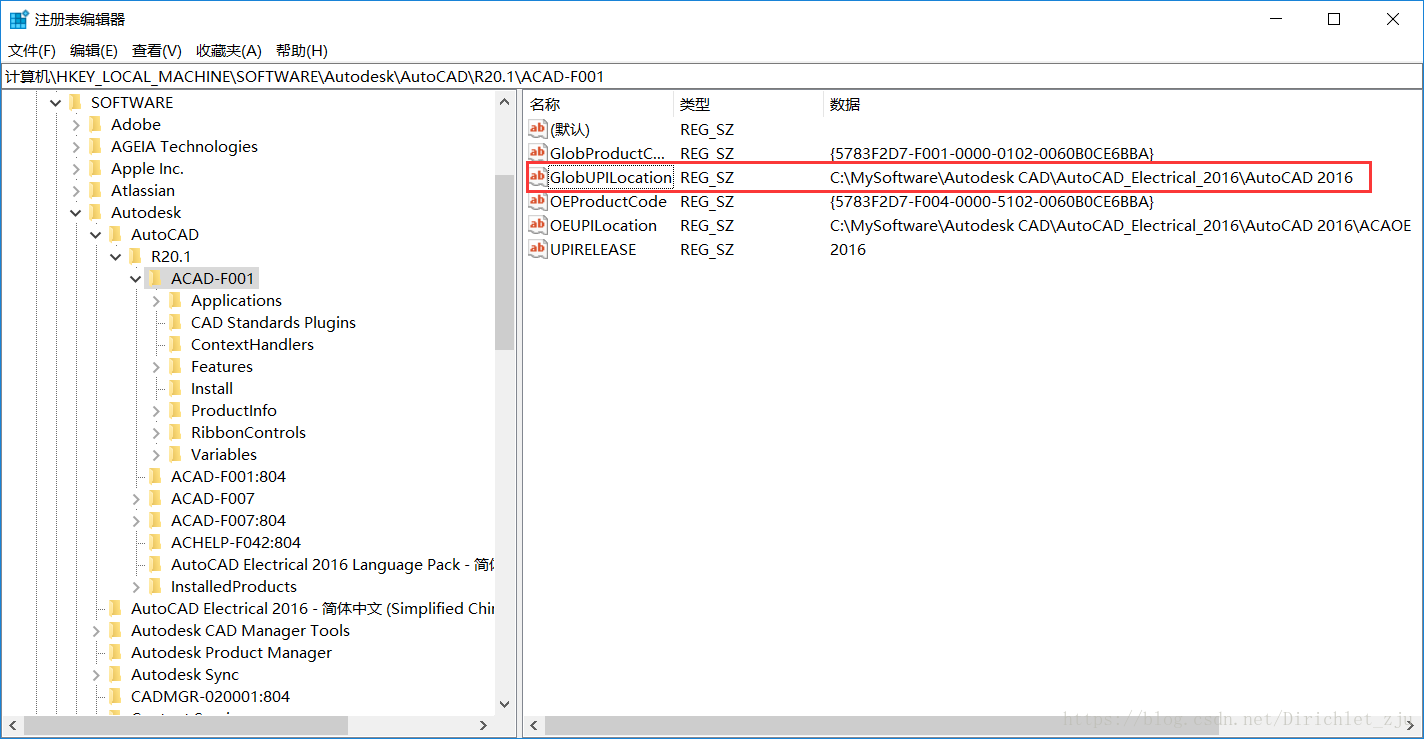The width and height of the screenshot is (1424, 739).
Task: Collapse the Autodesk key
Action: 76,212
